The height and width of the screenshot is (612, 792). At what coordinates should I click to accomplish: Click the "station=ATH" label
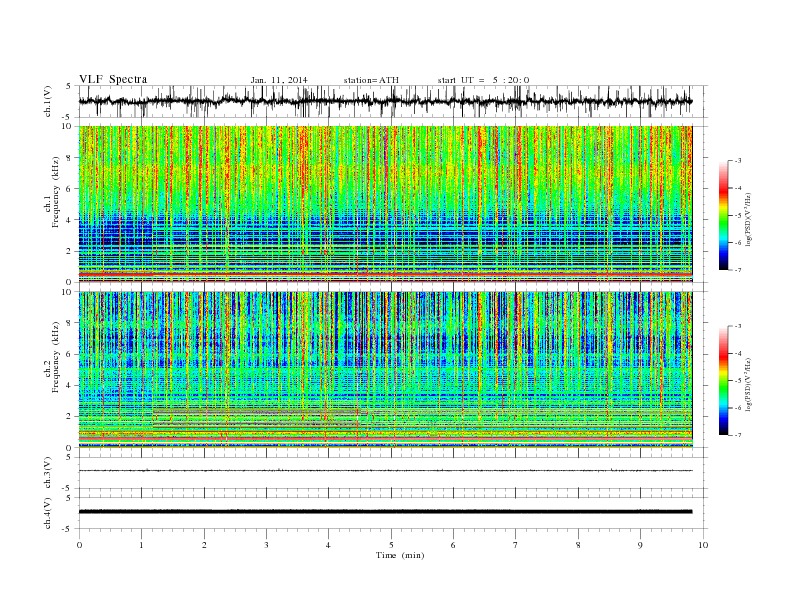point(371,80)
